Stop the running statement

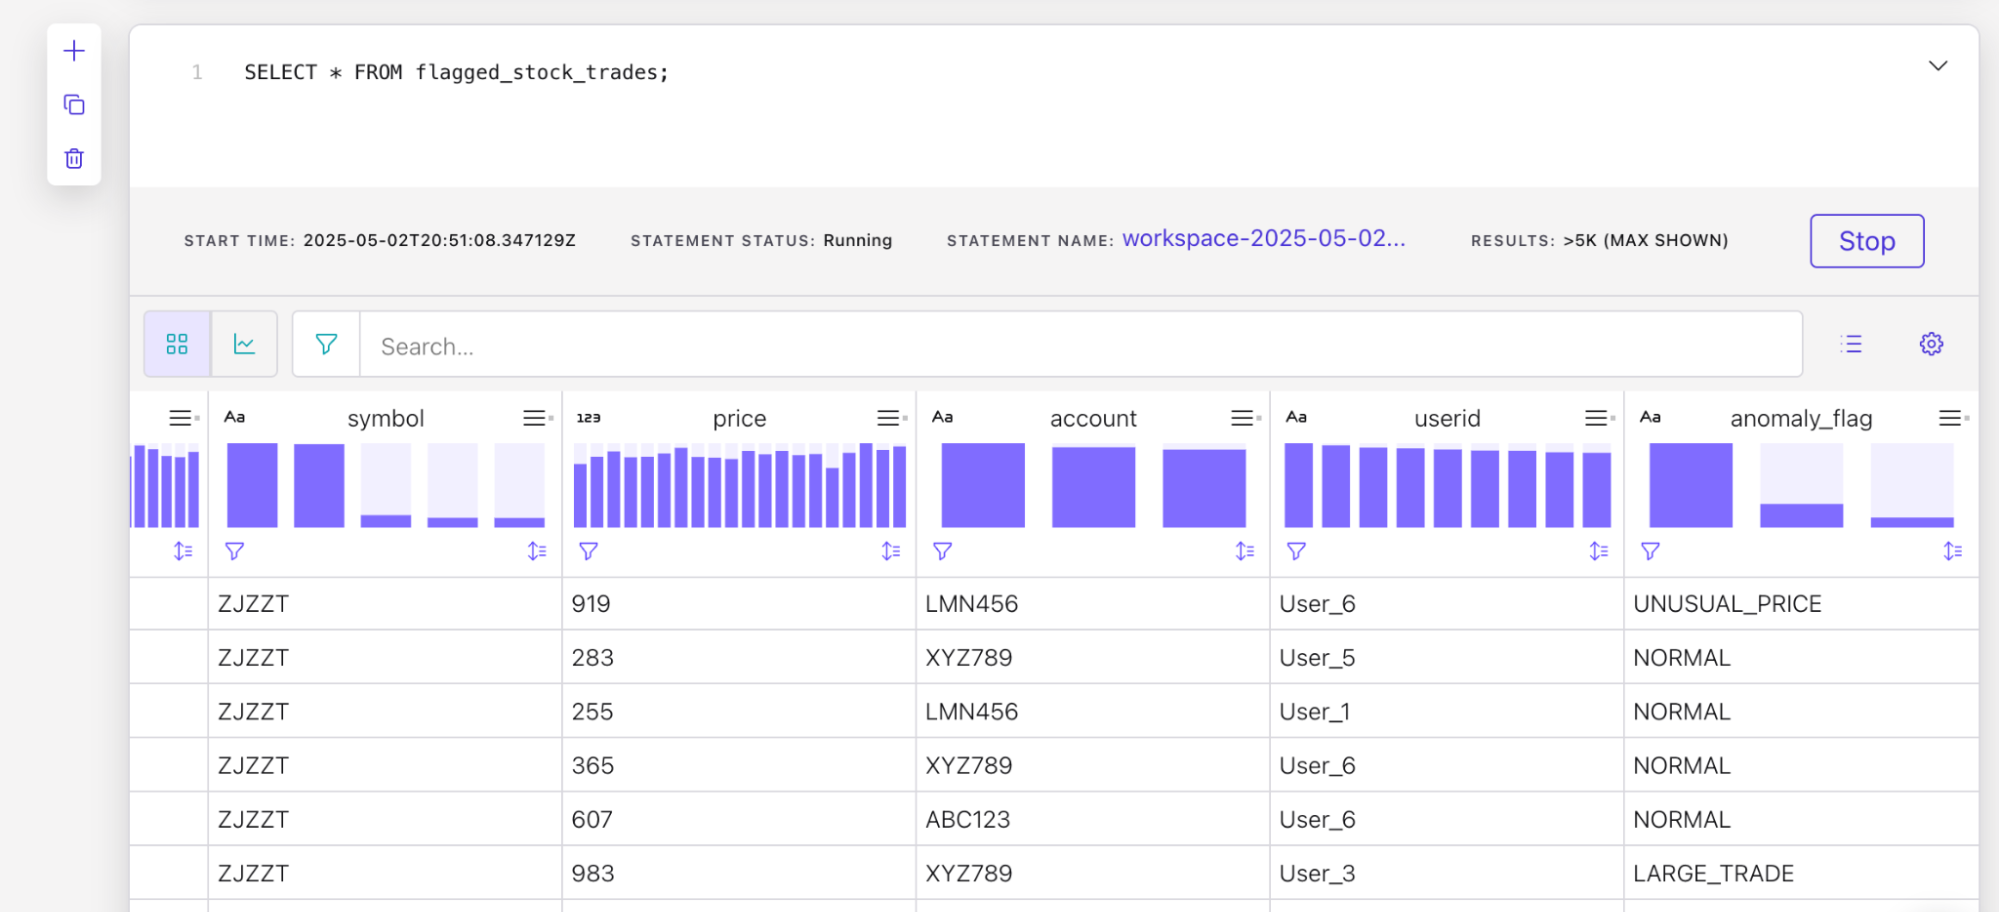(x=1867, y=241)
